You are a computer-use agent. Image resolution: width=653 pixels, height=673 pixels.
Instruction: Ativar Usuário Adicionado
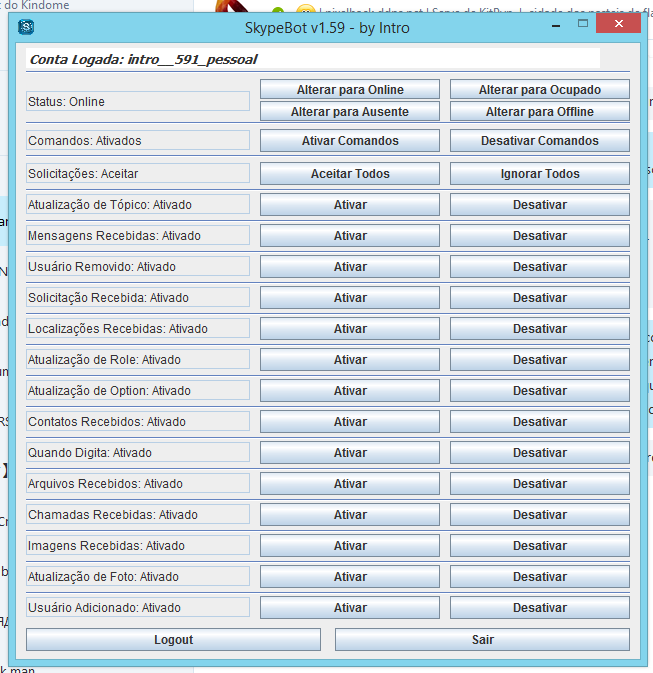350,607
